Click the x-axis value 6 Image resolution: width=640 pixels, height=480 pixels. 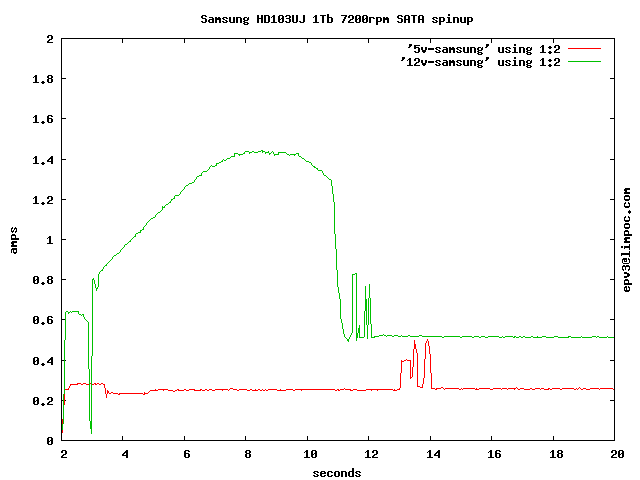click(x=187, y=454)
